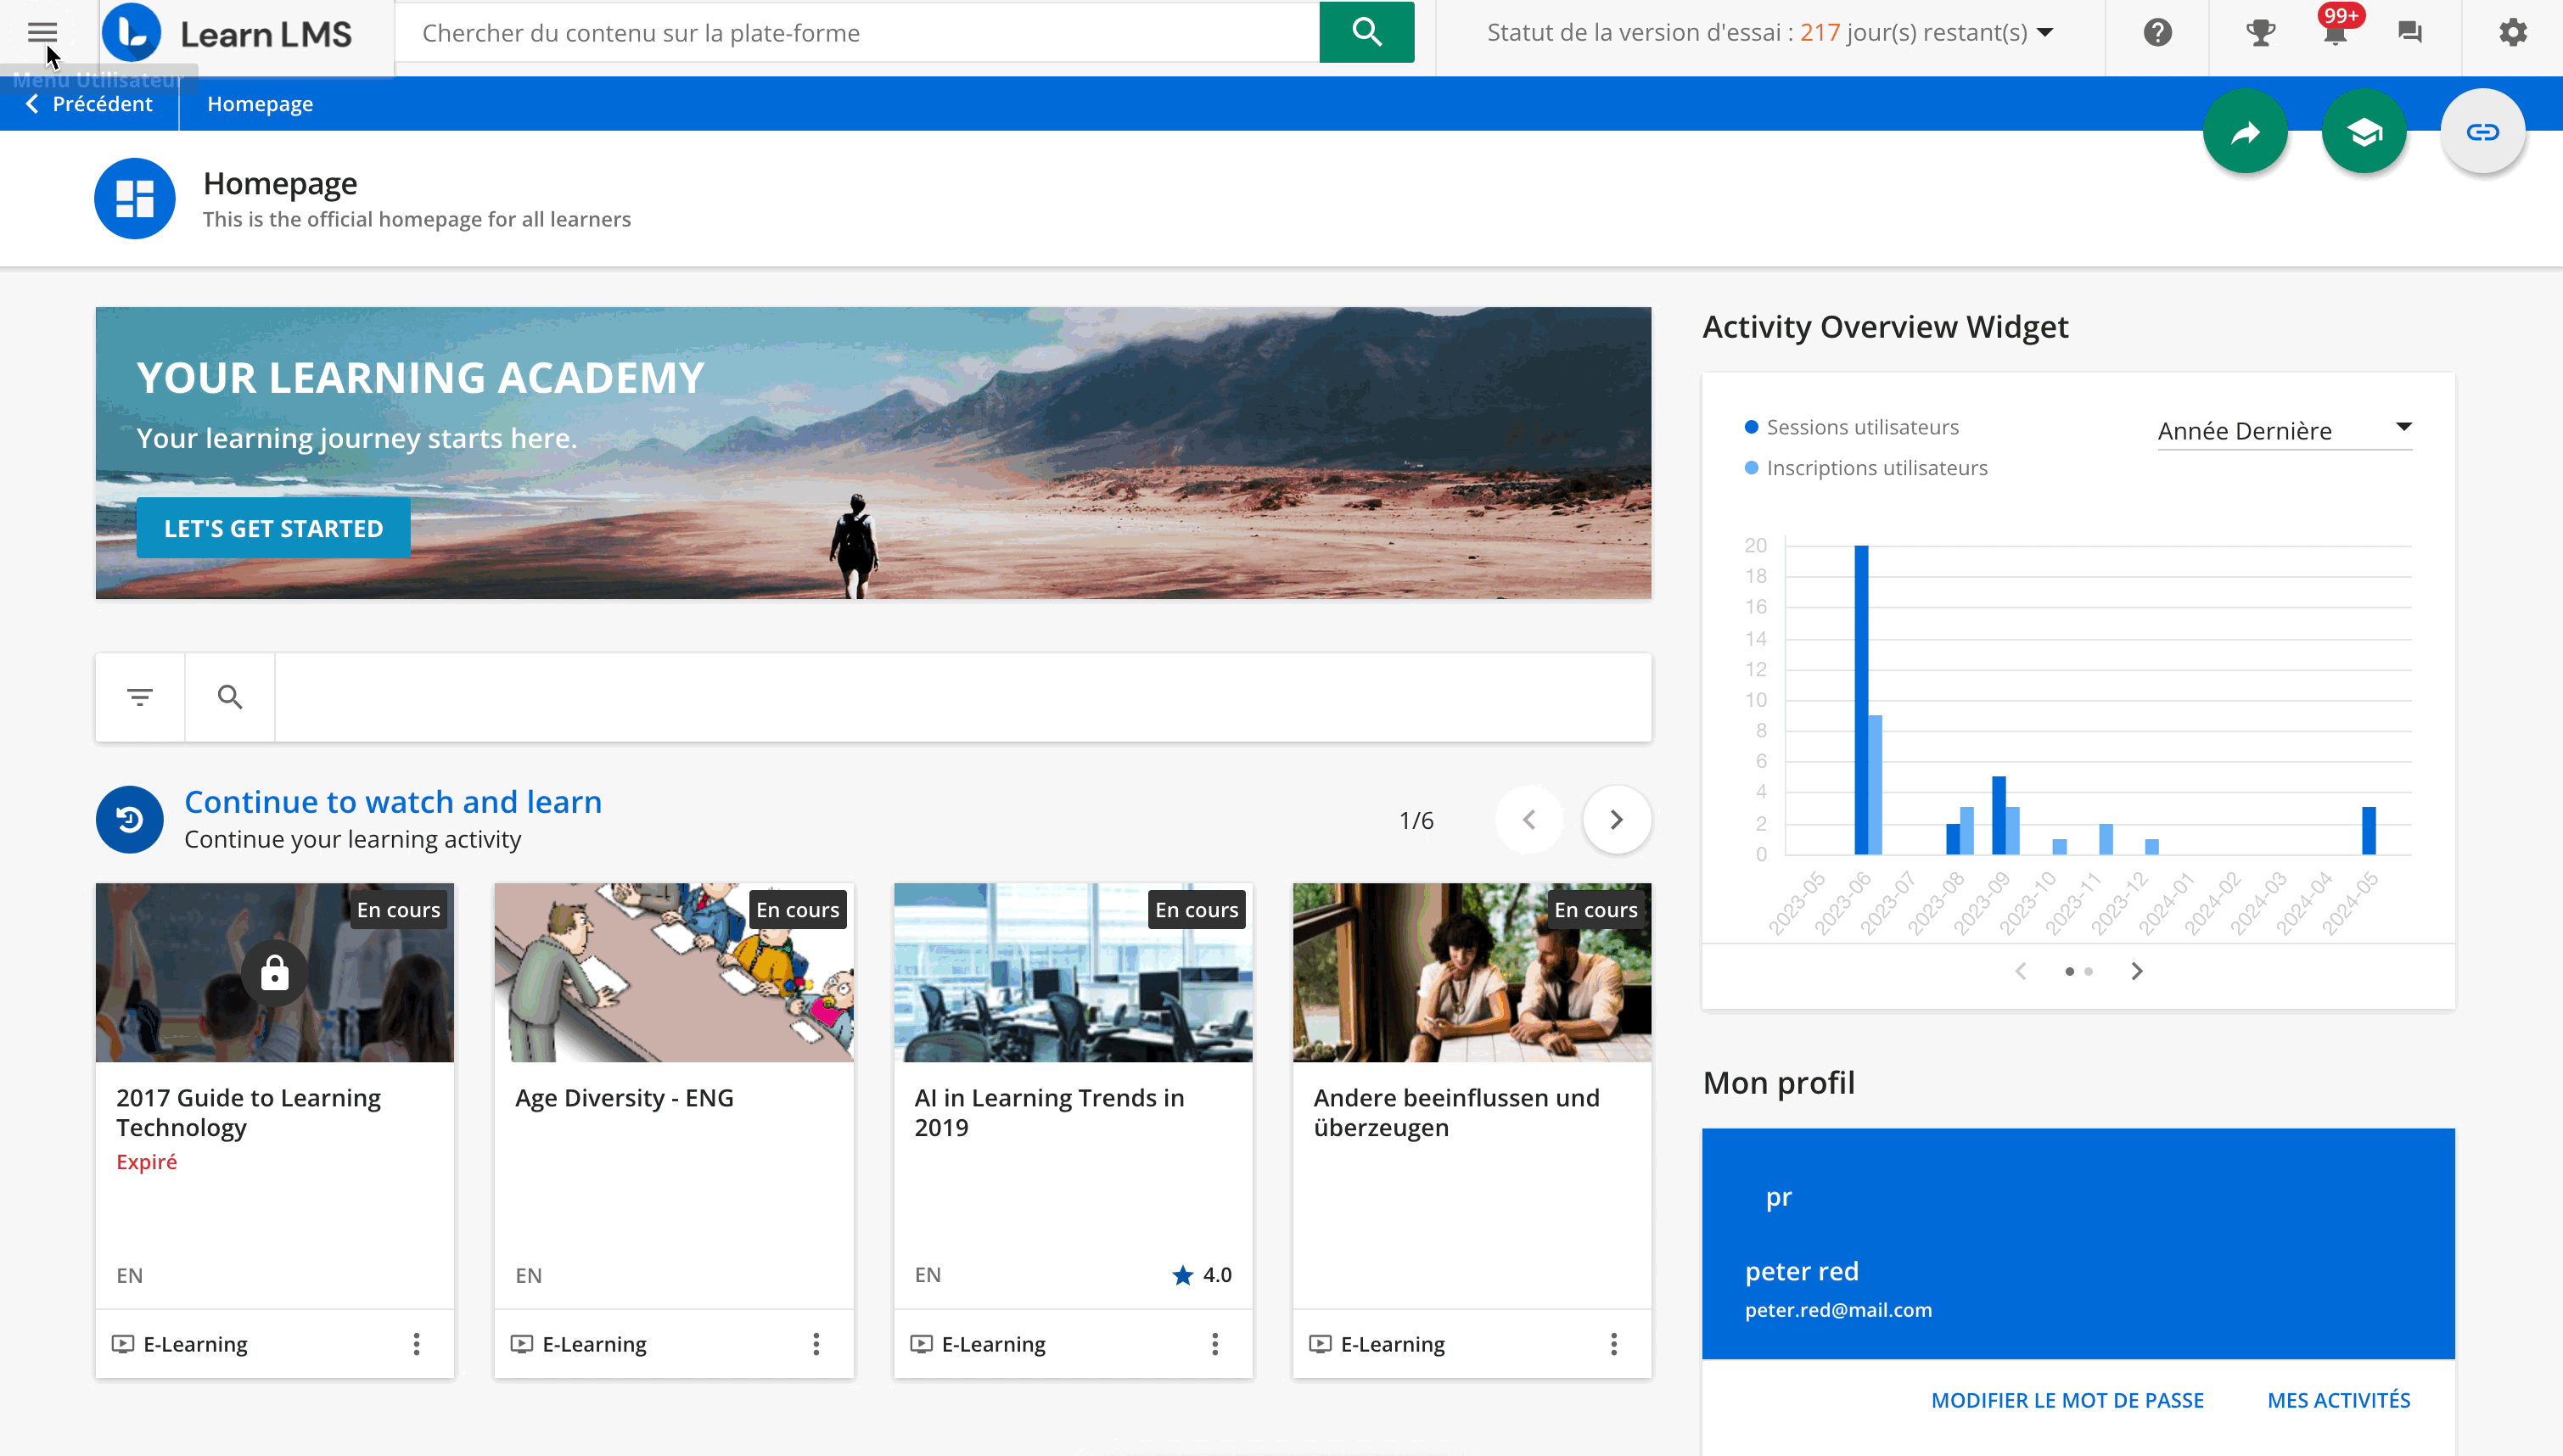The height and width of the screenshot is (1456, 2563).
Task: Go to next activity widget slide
Action: 2137,971
